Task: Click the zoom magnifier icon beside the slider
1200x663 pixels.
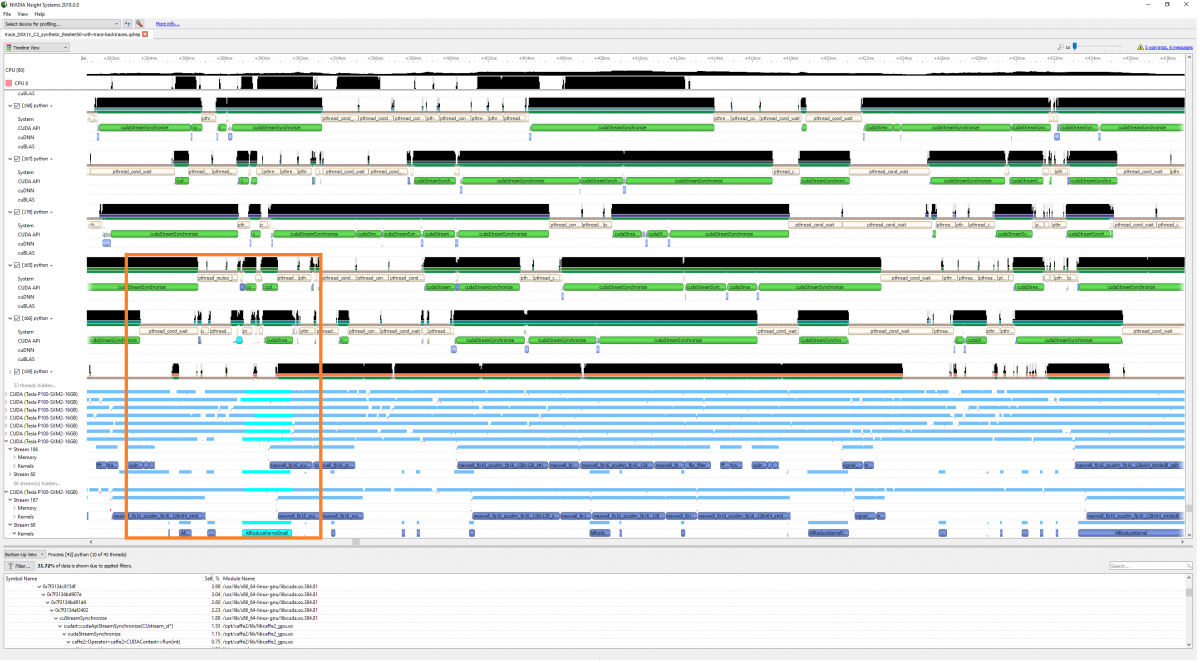Action: point(1060,47)
